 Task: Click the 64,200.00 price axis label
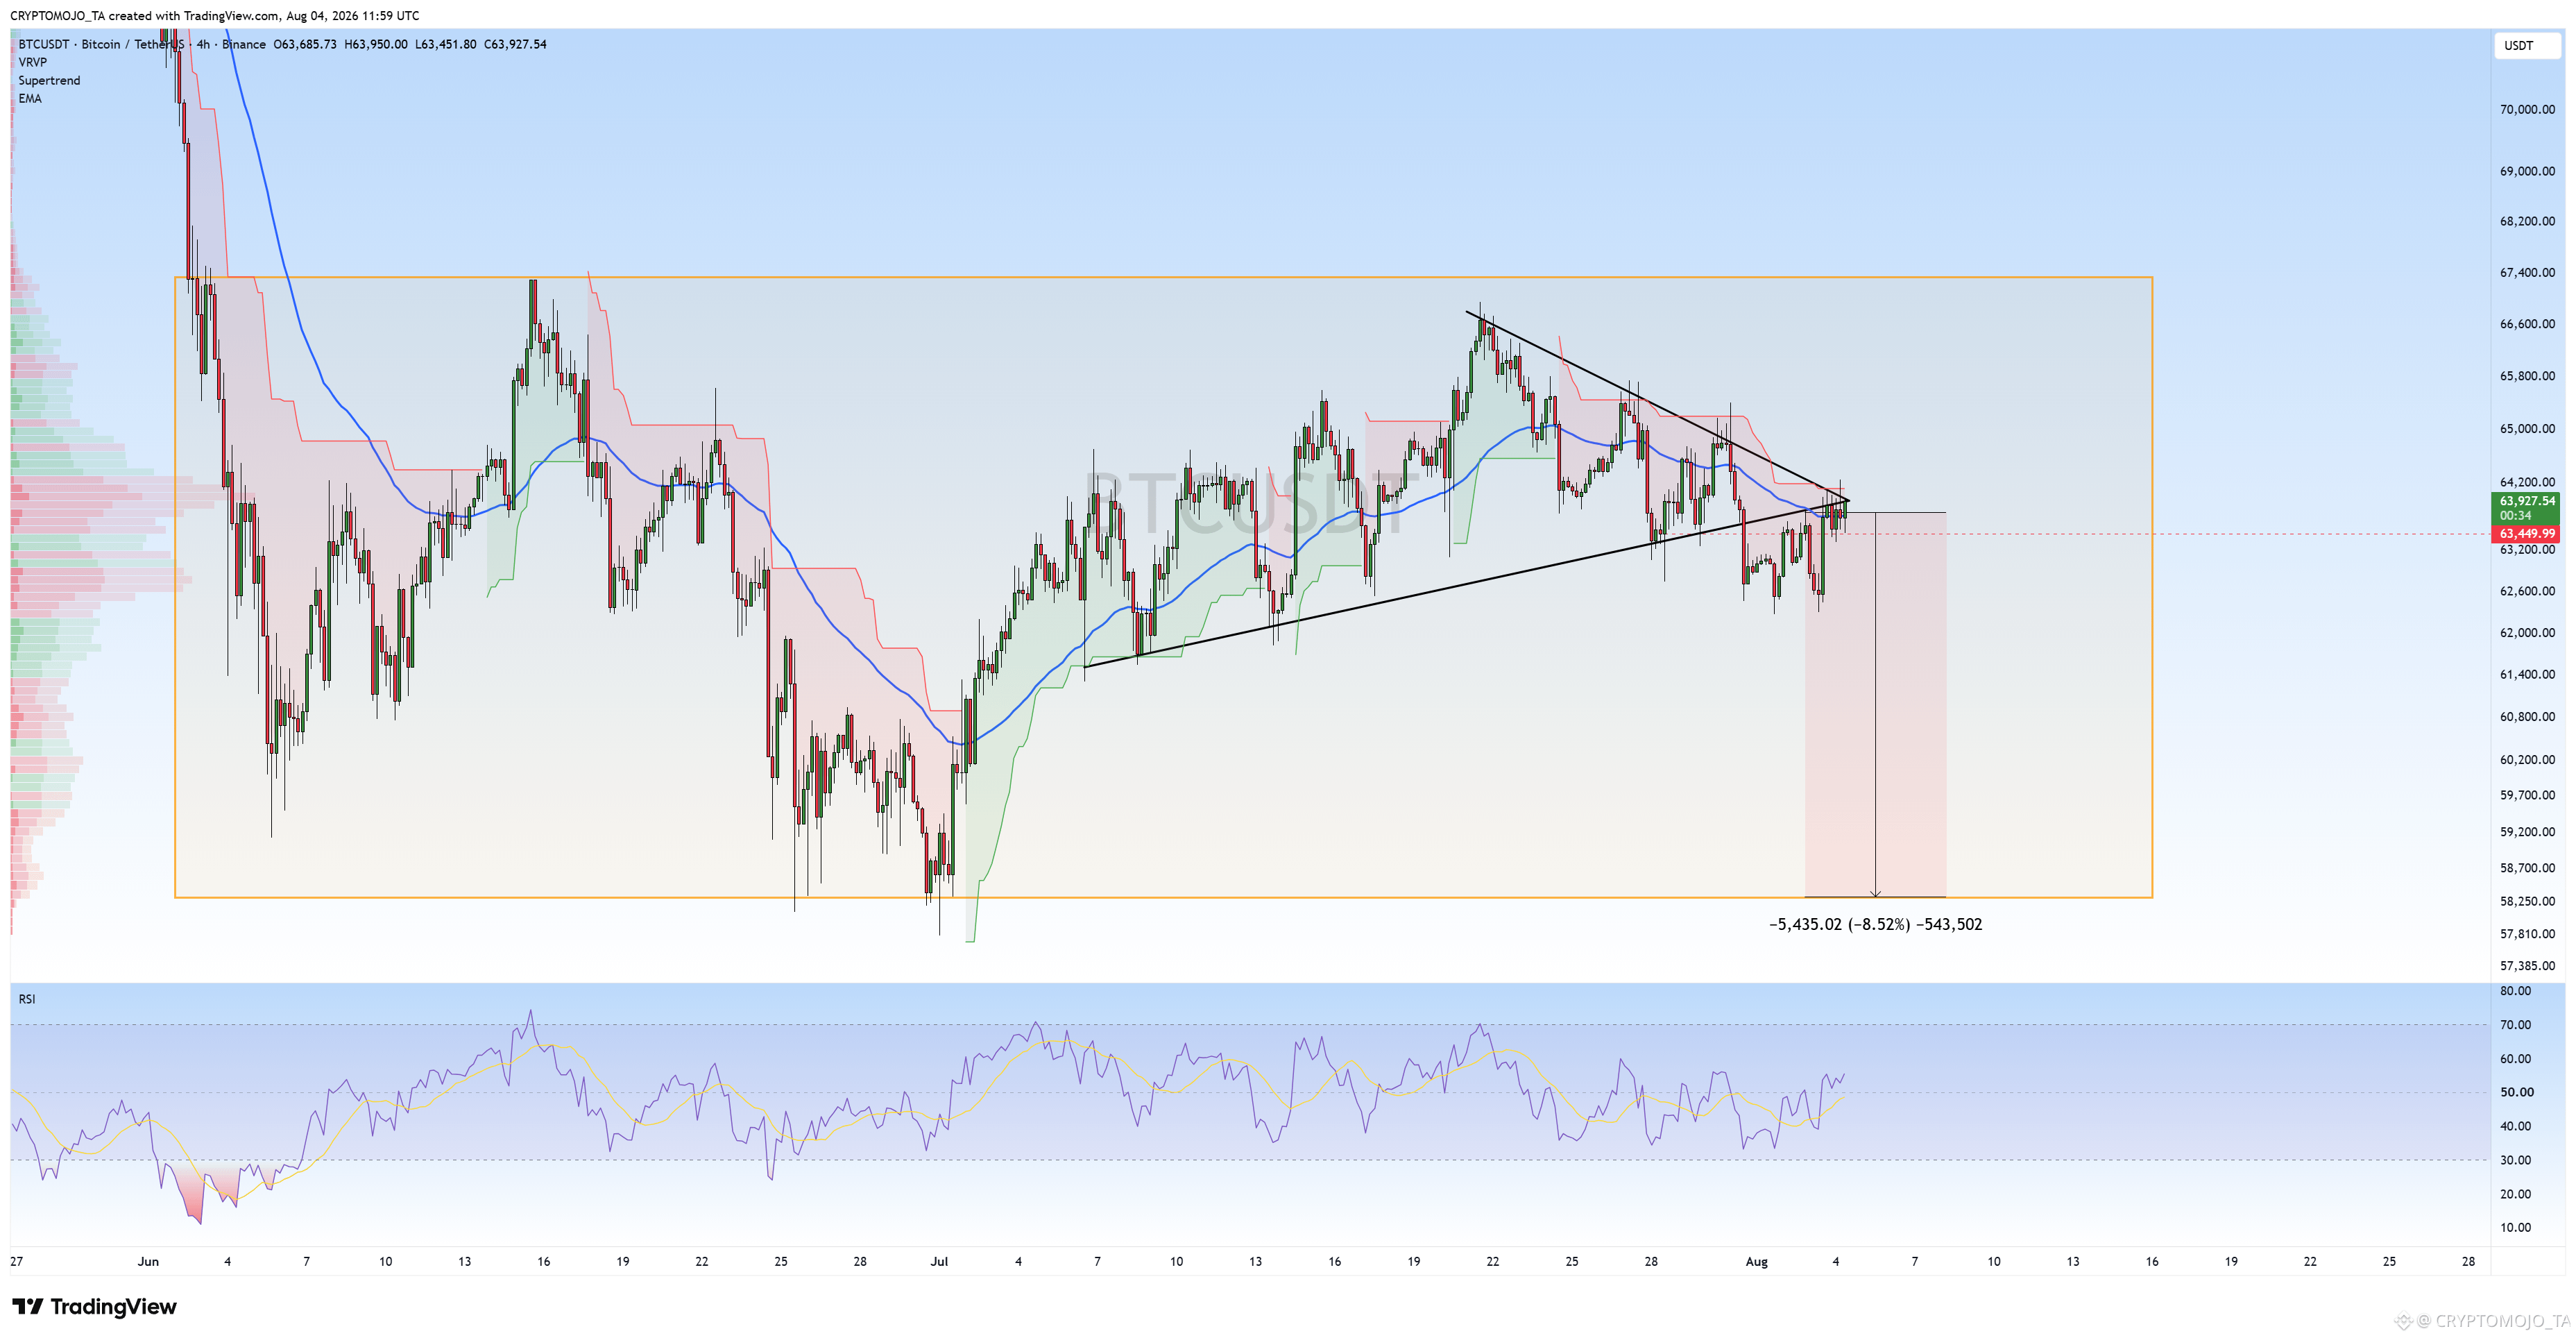pyautogui.click(x=2527, y=482)
